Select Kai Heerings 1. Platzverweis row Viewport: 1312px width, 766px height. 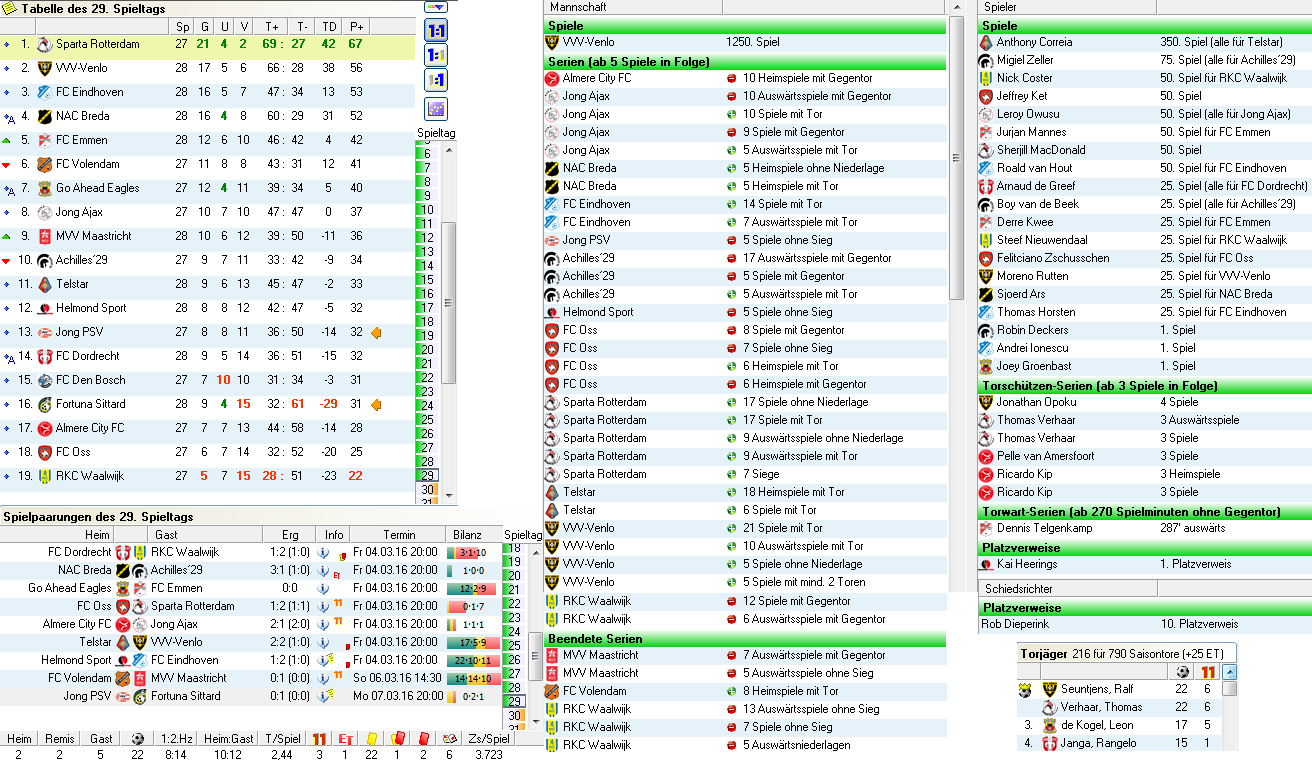[x=1145, y=564]
